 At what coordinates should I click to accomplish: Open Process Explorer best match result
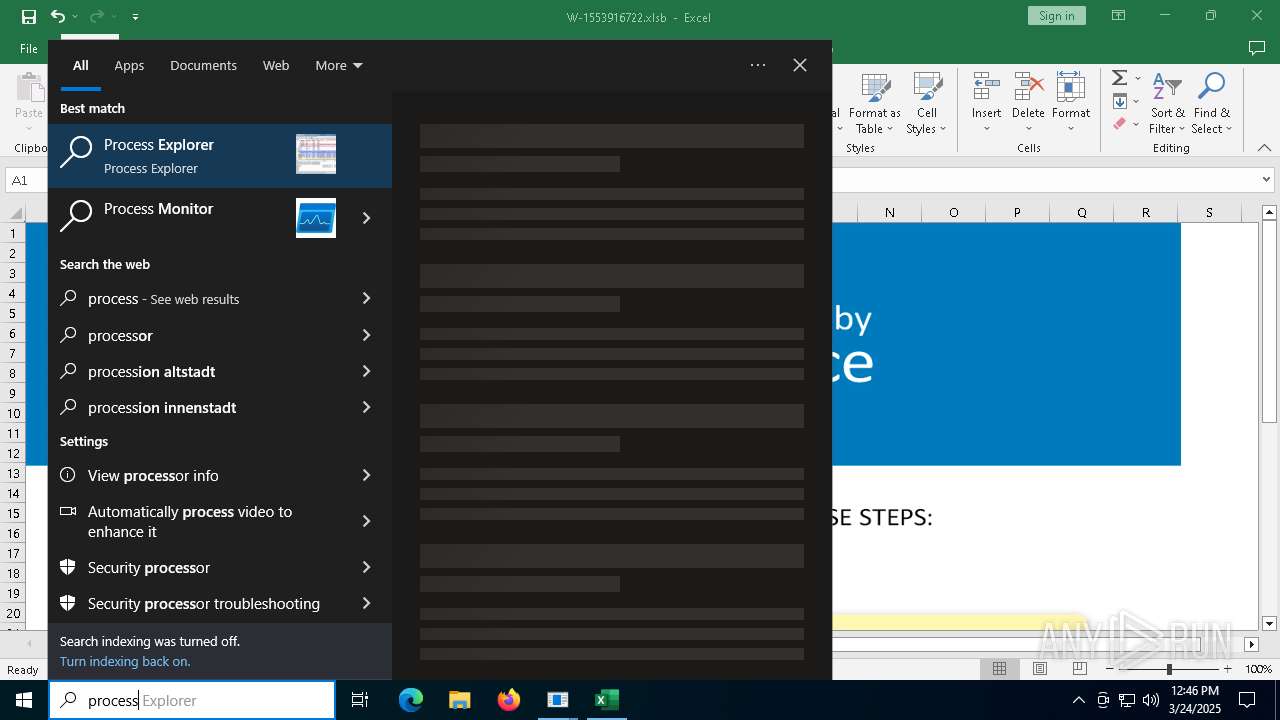coord(220,156)
